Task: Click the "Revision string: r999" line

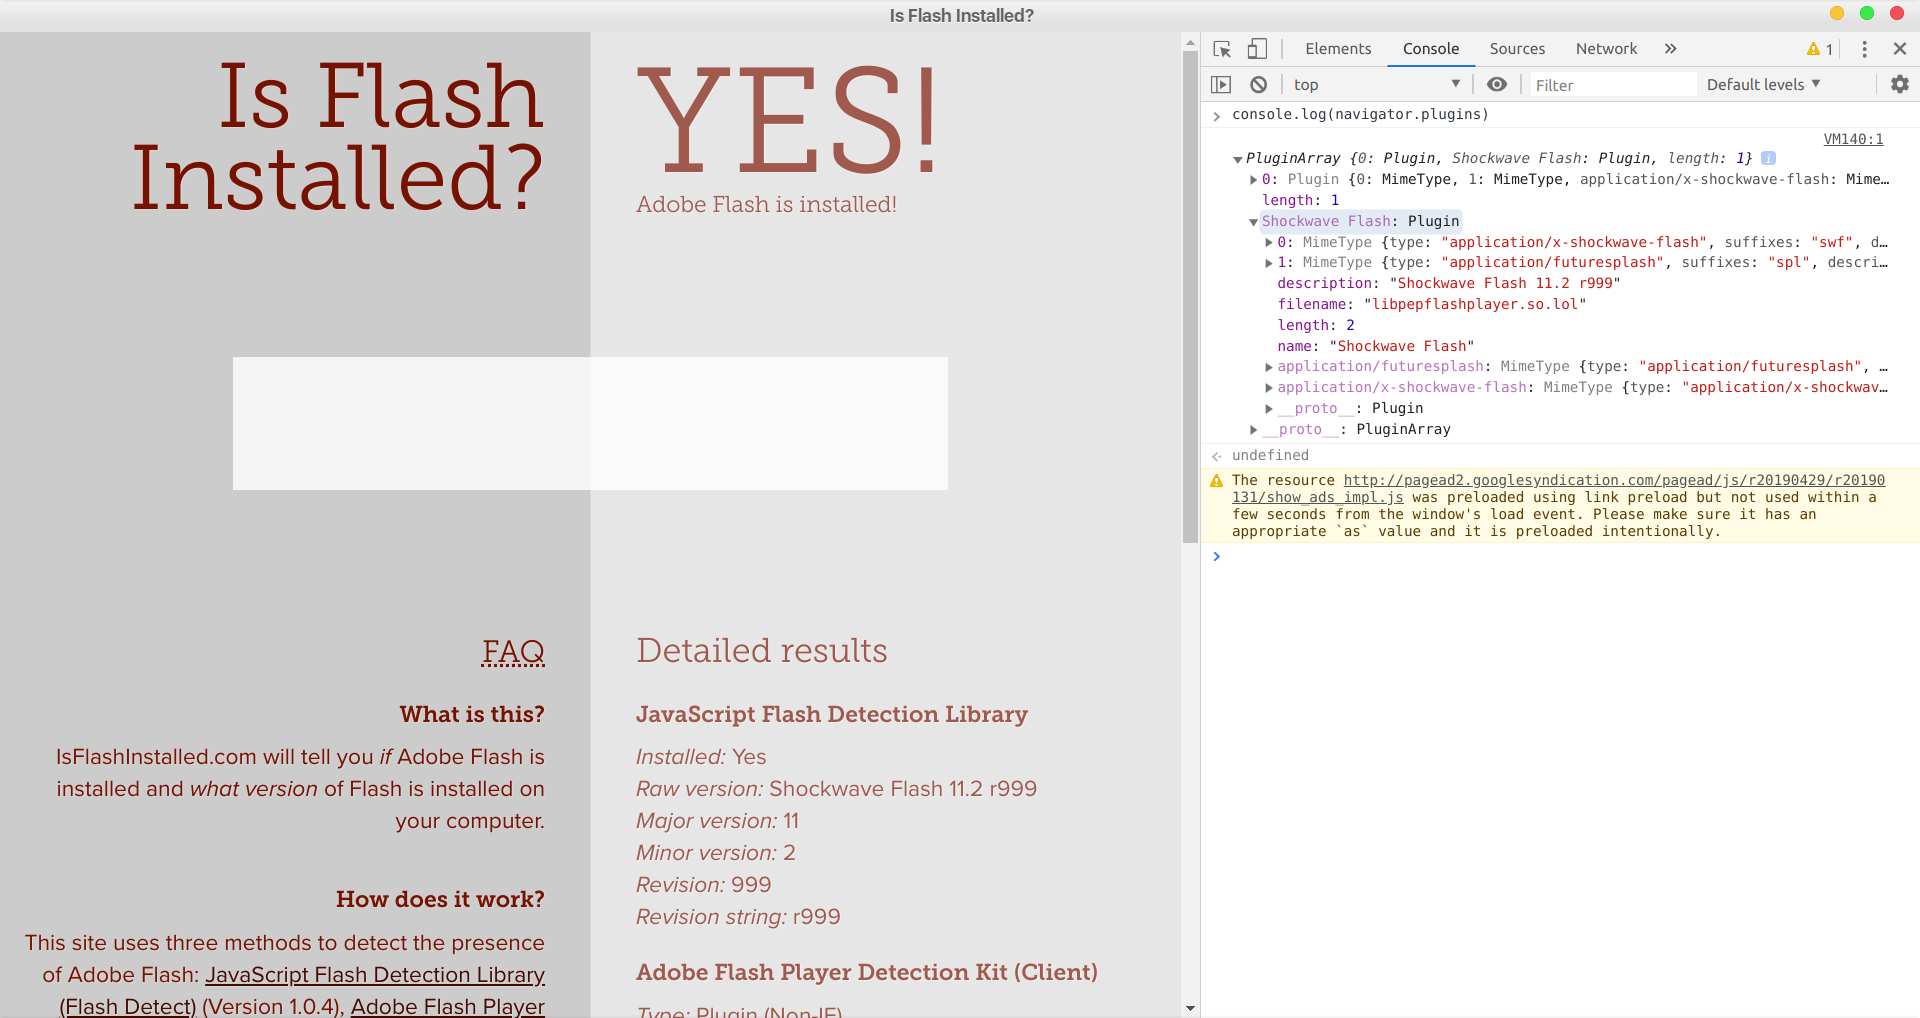Action: [738, 917]
